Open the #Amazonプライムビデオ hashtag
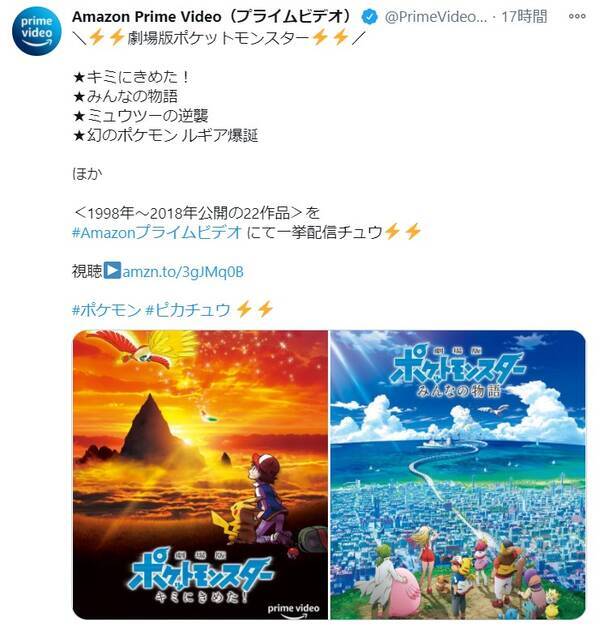This screenshot has width=600, height=626. coord(157,232)
